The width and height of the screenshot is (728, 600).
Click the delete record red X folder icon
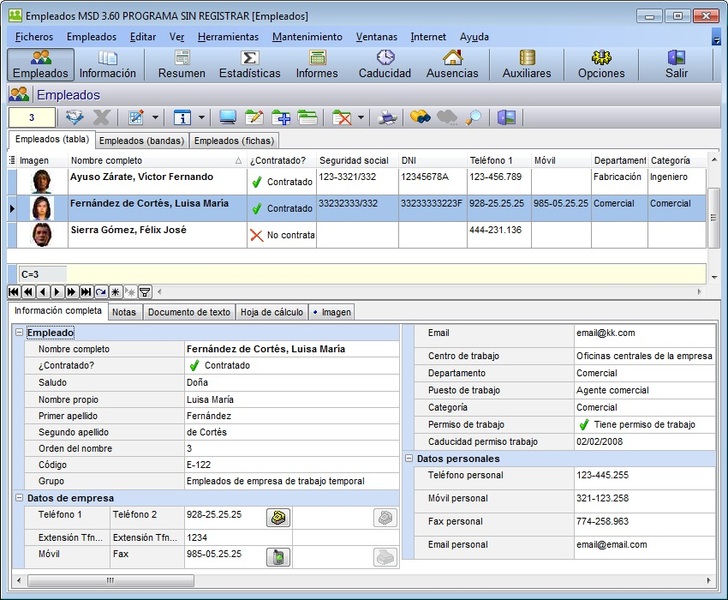342,117
